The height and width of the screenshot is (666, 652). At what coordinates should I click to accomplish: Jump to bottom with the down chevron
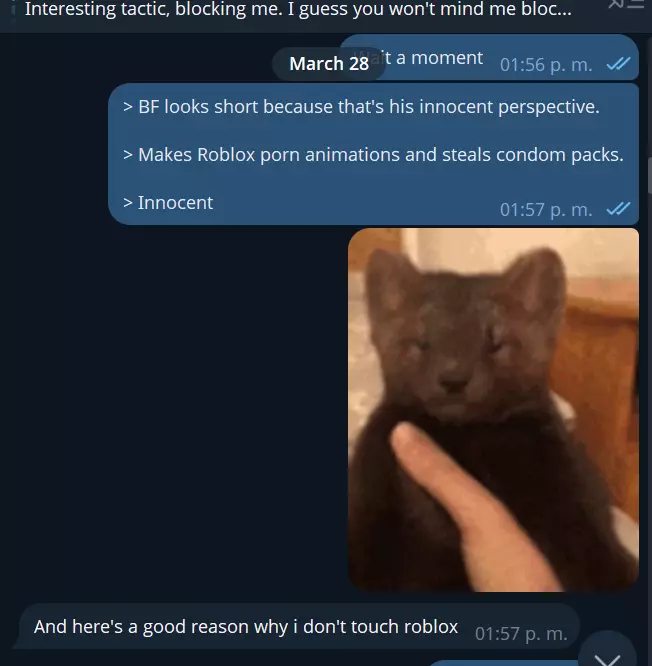pyautogui.click(x=607, y=652)
